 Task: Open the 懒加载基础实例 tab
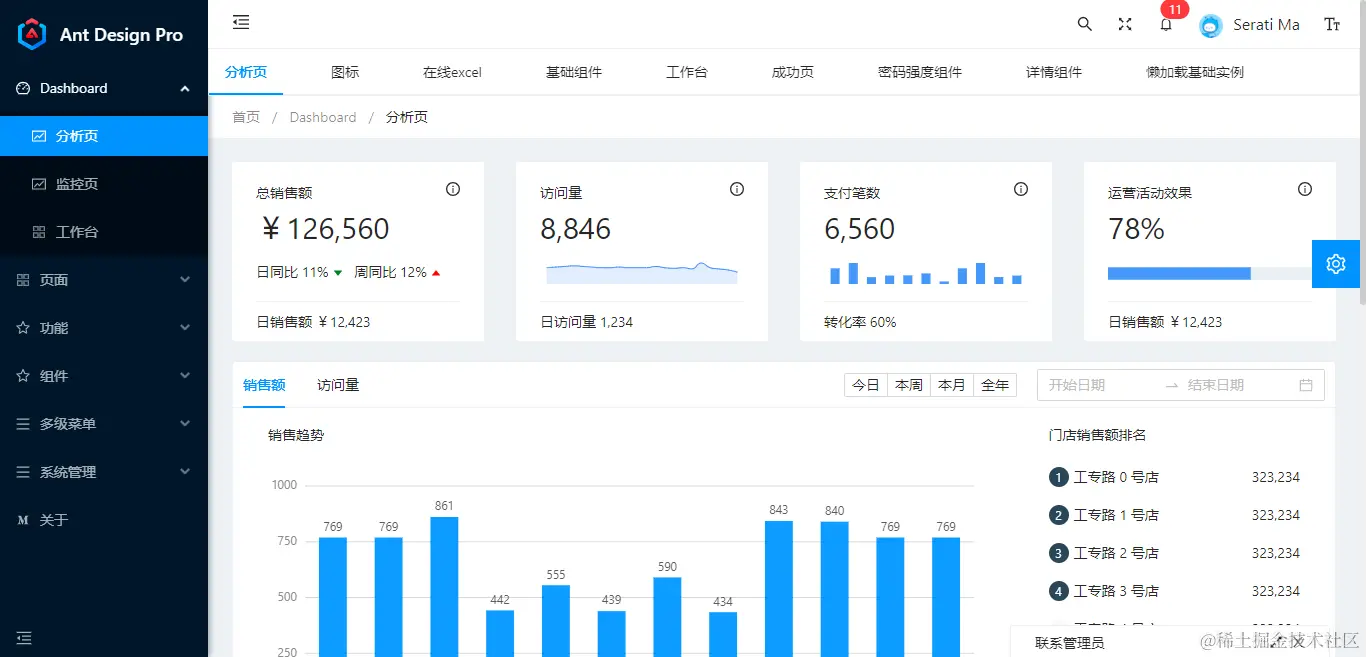click(1195, 72)
